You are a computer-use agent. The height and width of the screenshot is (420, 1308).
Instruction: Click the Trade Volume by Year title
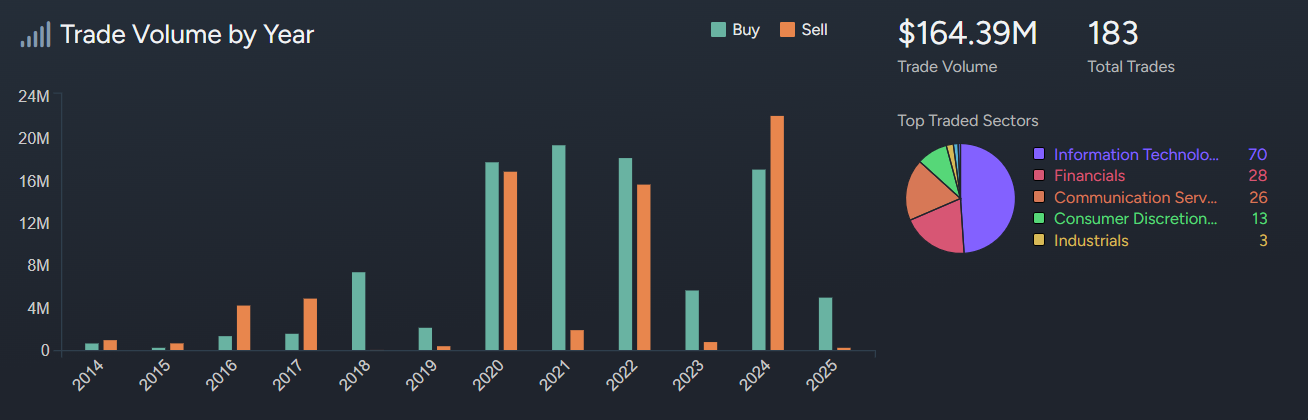(x=187, y=35)
